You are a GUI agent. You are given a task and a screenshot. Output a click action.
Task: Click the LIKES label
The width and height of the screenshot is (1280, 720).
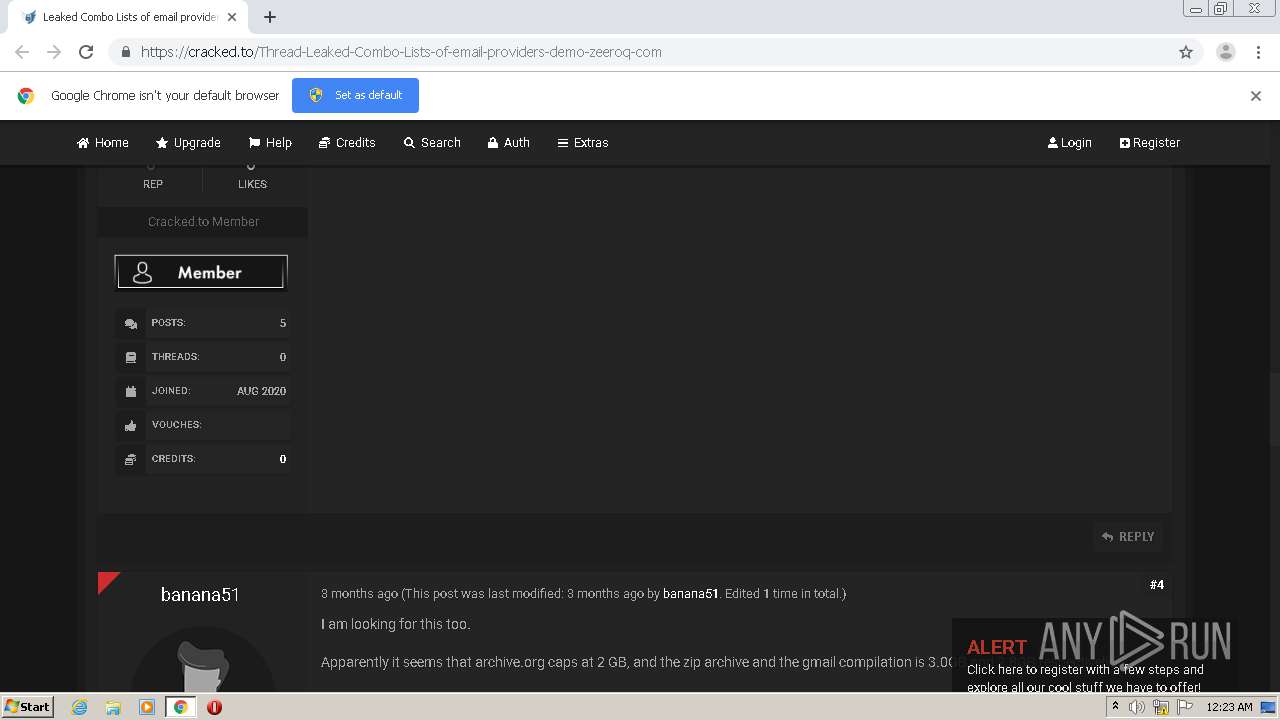click(252, 184)
